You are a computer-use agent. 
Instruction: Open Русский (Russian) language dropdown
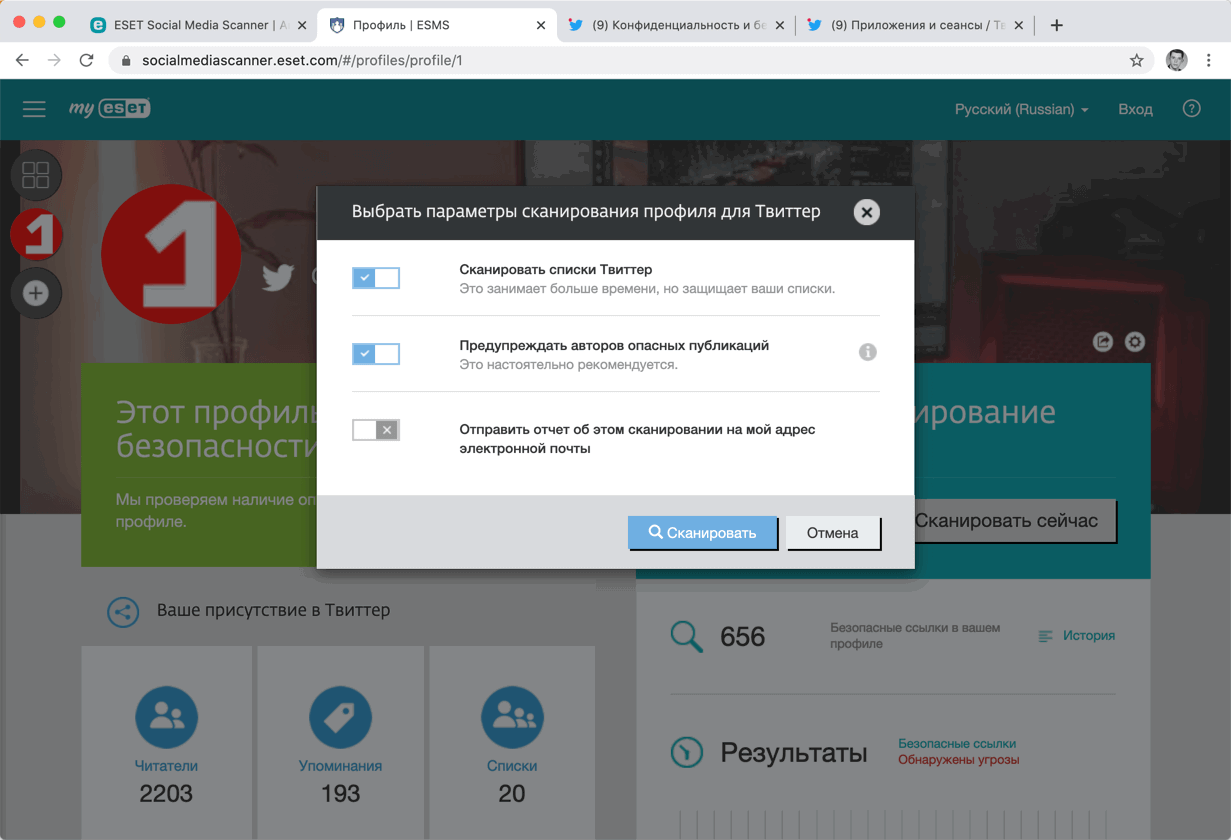pos(1021,109)
